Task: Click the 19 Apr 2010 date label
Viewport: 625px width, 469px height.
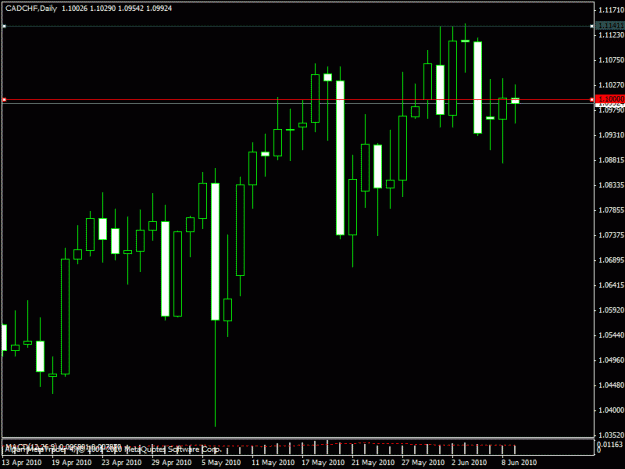Action: point(72,462)
